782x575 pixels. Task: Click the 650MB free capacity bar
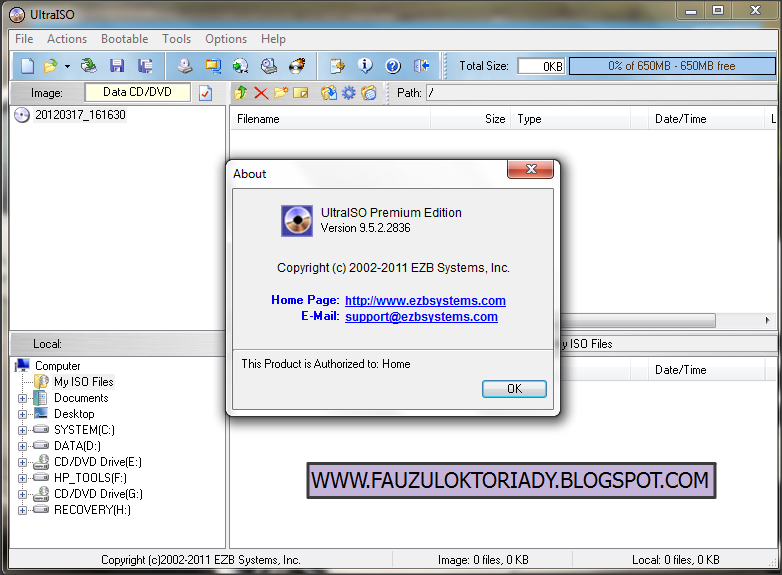click(x=671, y=66)
